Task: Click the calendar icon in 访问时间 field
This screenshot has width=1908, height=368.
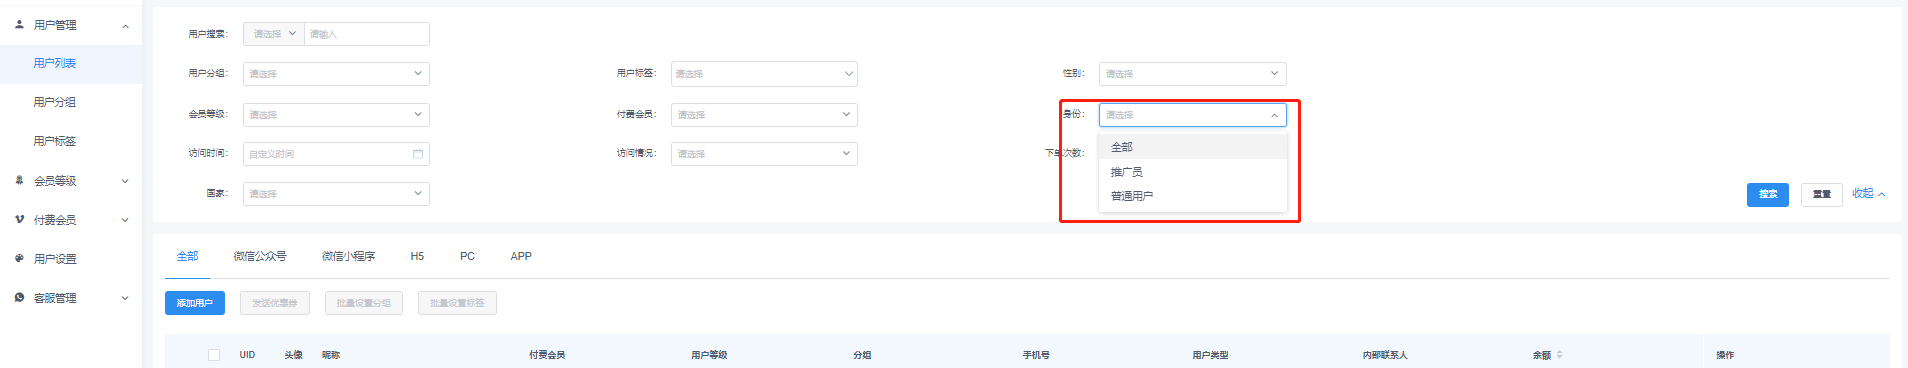Action: point(418,154)
